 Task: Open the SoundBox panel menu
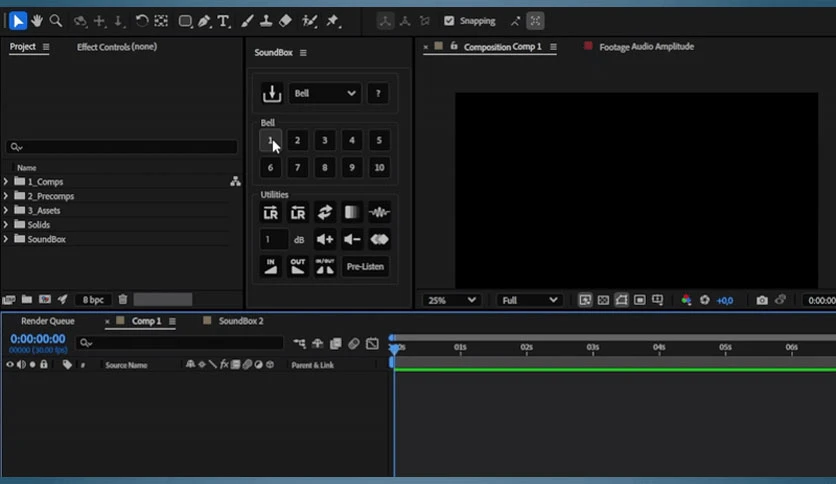point(303,53)
